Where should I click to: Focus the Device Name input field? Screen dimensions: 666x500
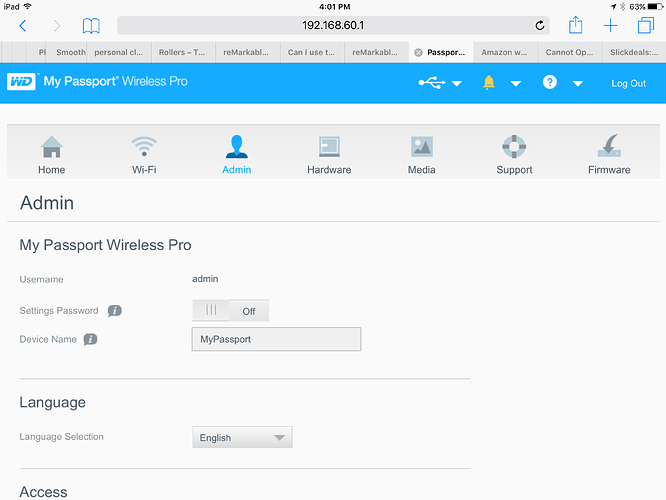[277, 339]
